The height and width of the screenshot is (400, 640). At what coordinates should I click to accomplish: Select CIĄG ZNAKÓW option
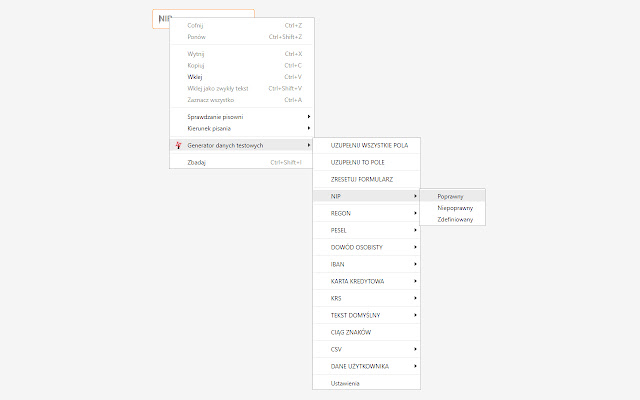coord(367,332)
